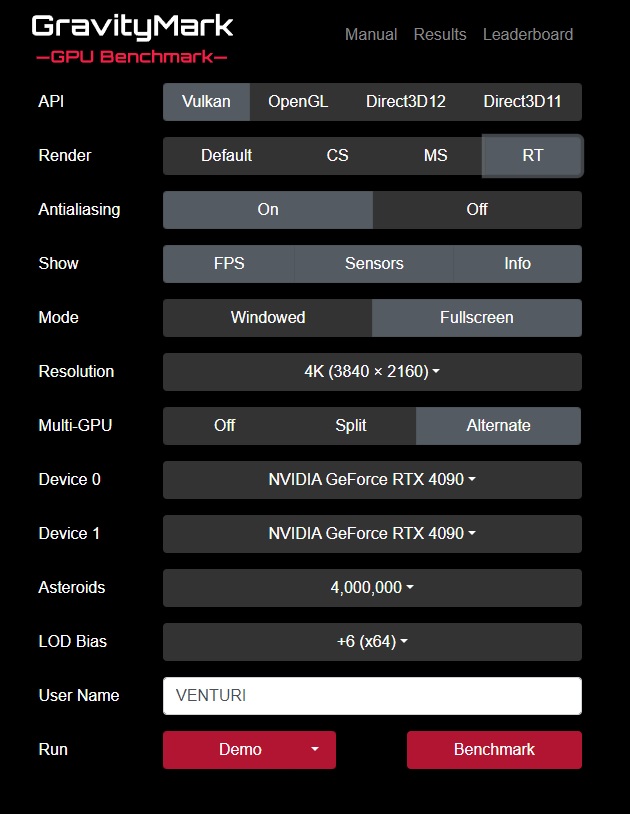Open the Resolution dropdown
630x814 pixels.
pos(372,371)
